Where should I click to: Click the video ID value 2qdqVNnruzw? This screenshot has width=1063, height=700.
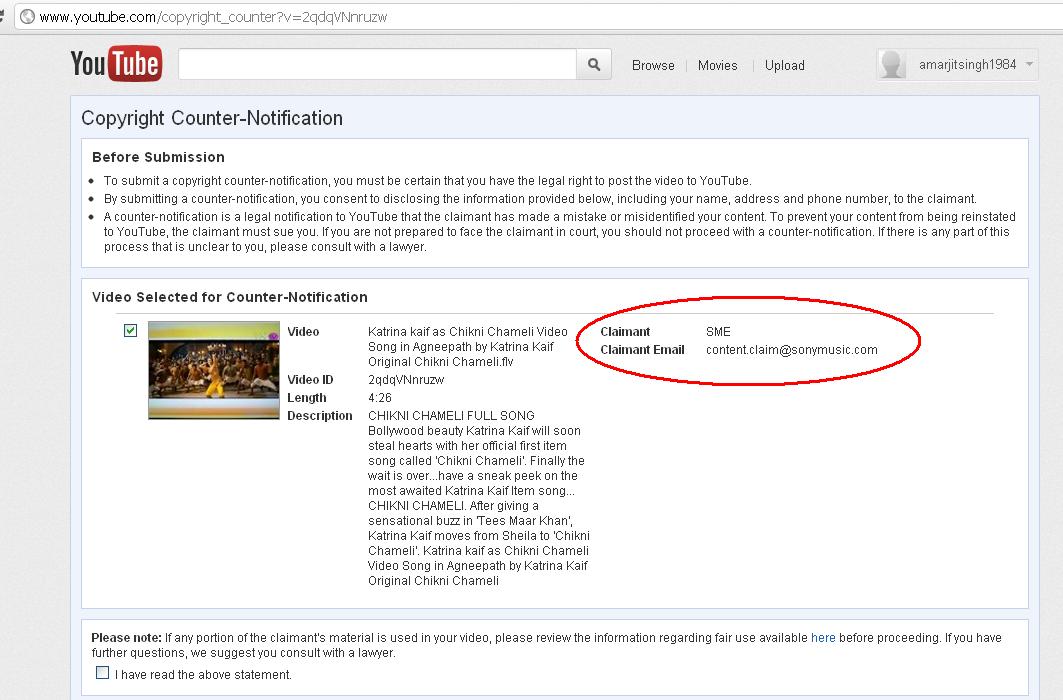[x=406, y=379]
